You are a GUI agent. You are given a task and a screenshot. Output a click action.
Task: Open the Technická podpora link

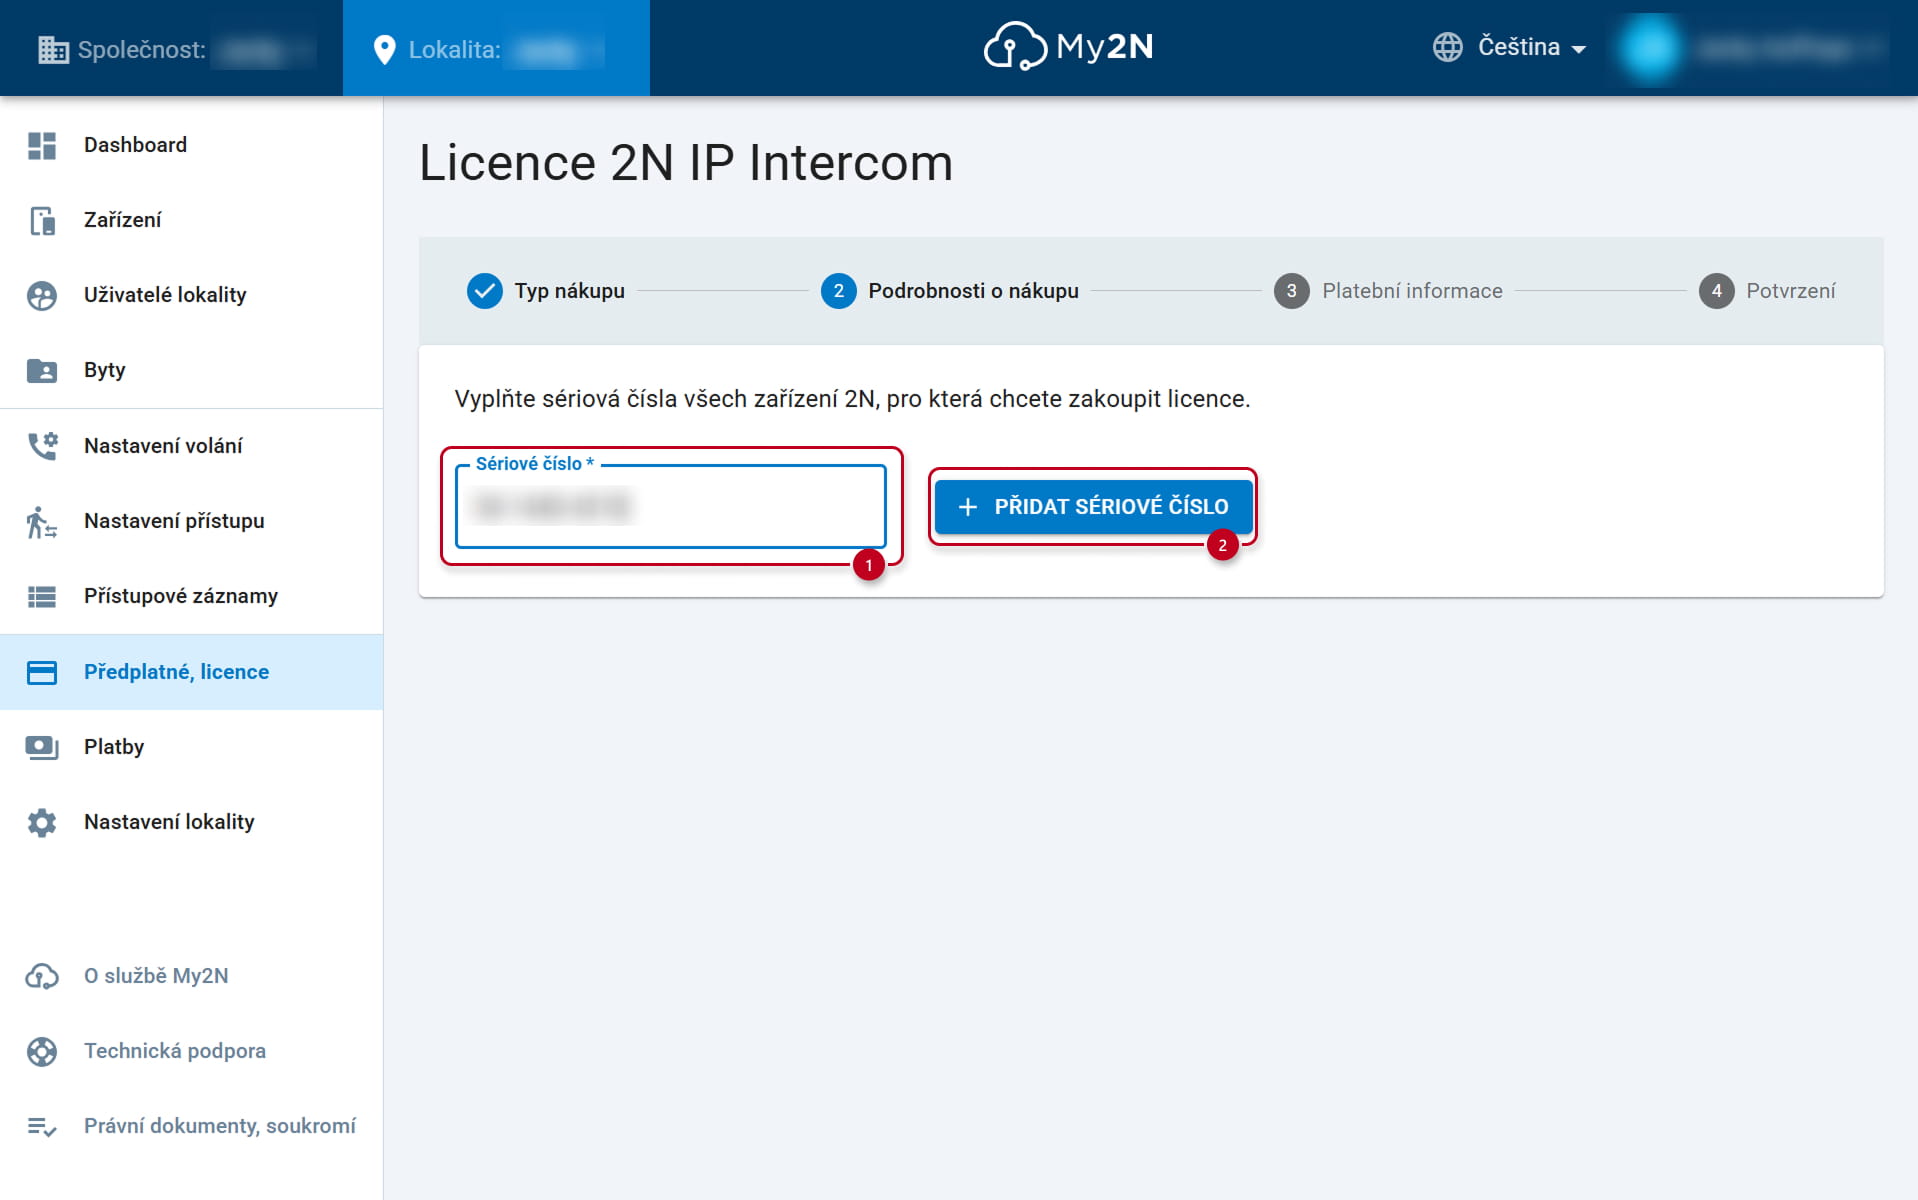pyautogui.click(x=191, y=1051)
